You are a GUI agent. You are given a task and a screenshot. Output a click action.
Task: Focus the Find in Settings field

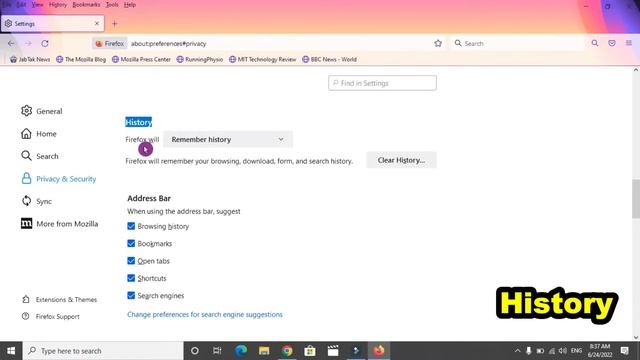coord(382,83)
